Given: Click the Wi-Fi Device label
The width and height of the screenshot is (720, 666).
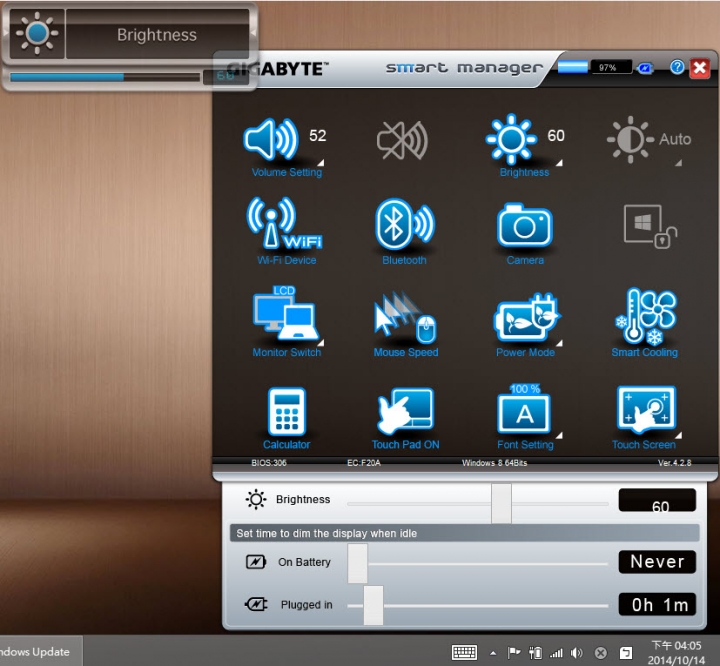Looking at the screenshot, I should point(287,260).
